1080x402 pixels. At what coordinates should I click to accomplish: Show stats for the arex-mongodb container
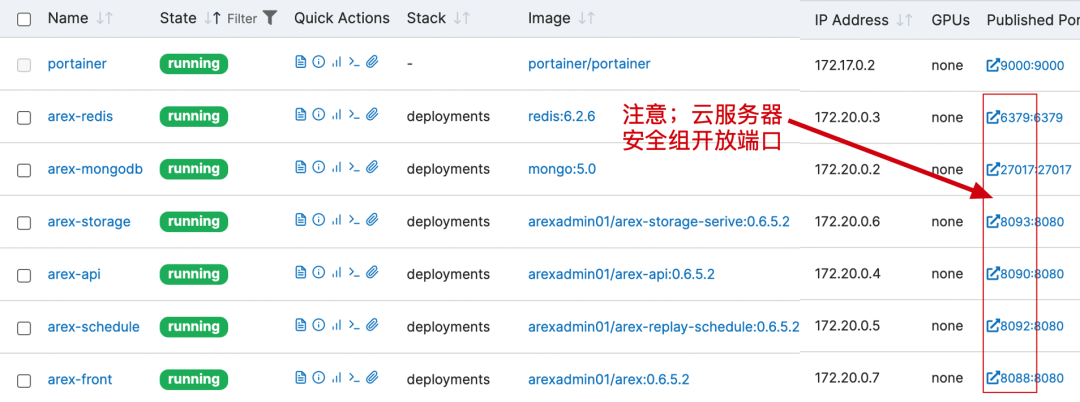tap(336, 169)
